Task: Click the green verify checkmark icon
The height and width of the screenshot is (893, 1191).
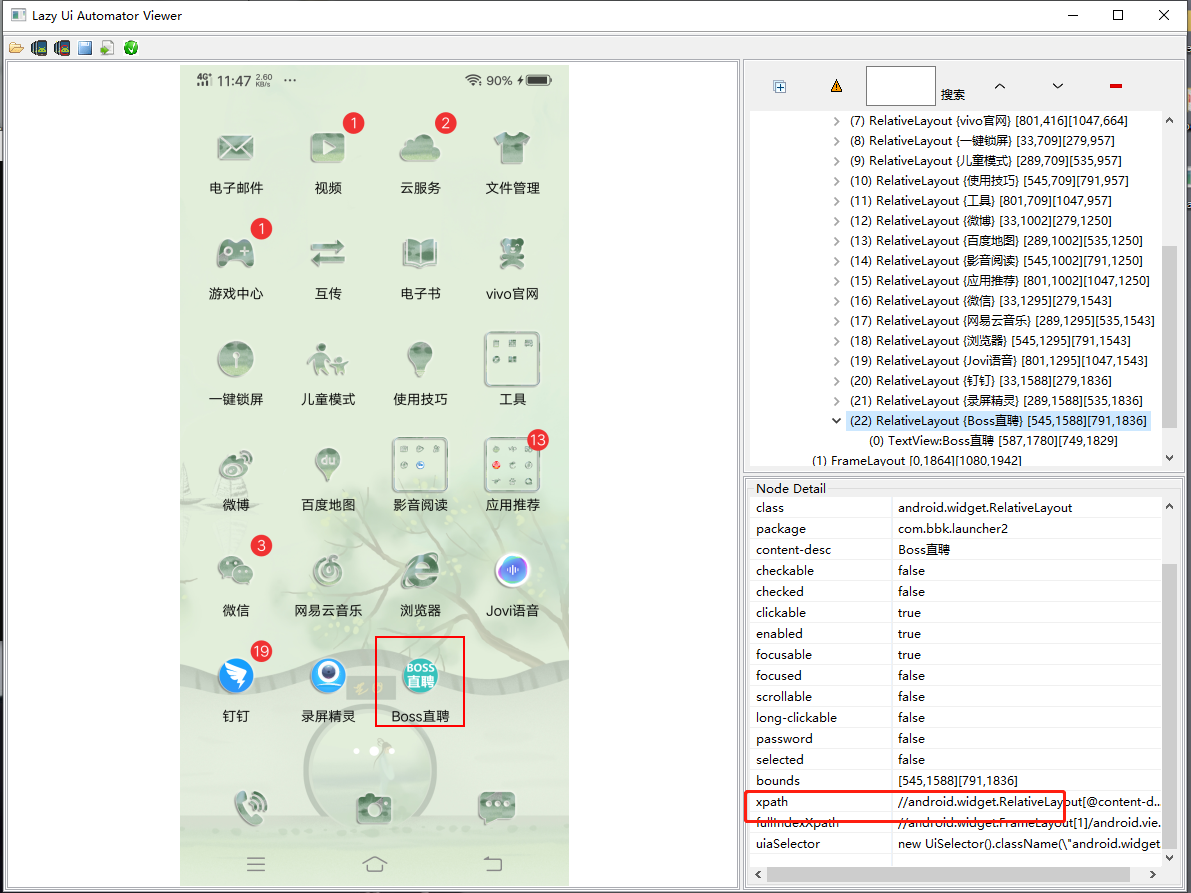Action: coord(130,47)
